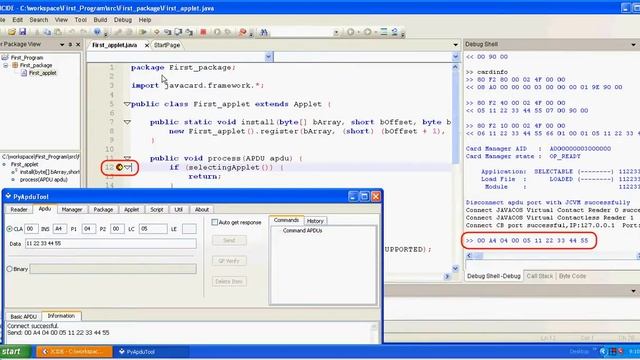Collapse the First_package tree node
Screen dimensions: 640x360
coord(6,65)
